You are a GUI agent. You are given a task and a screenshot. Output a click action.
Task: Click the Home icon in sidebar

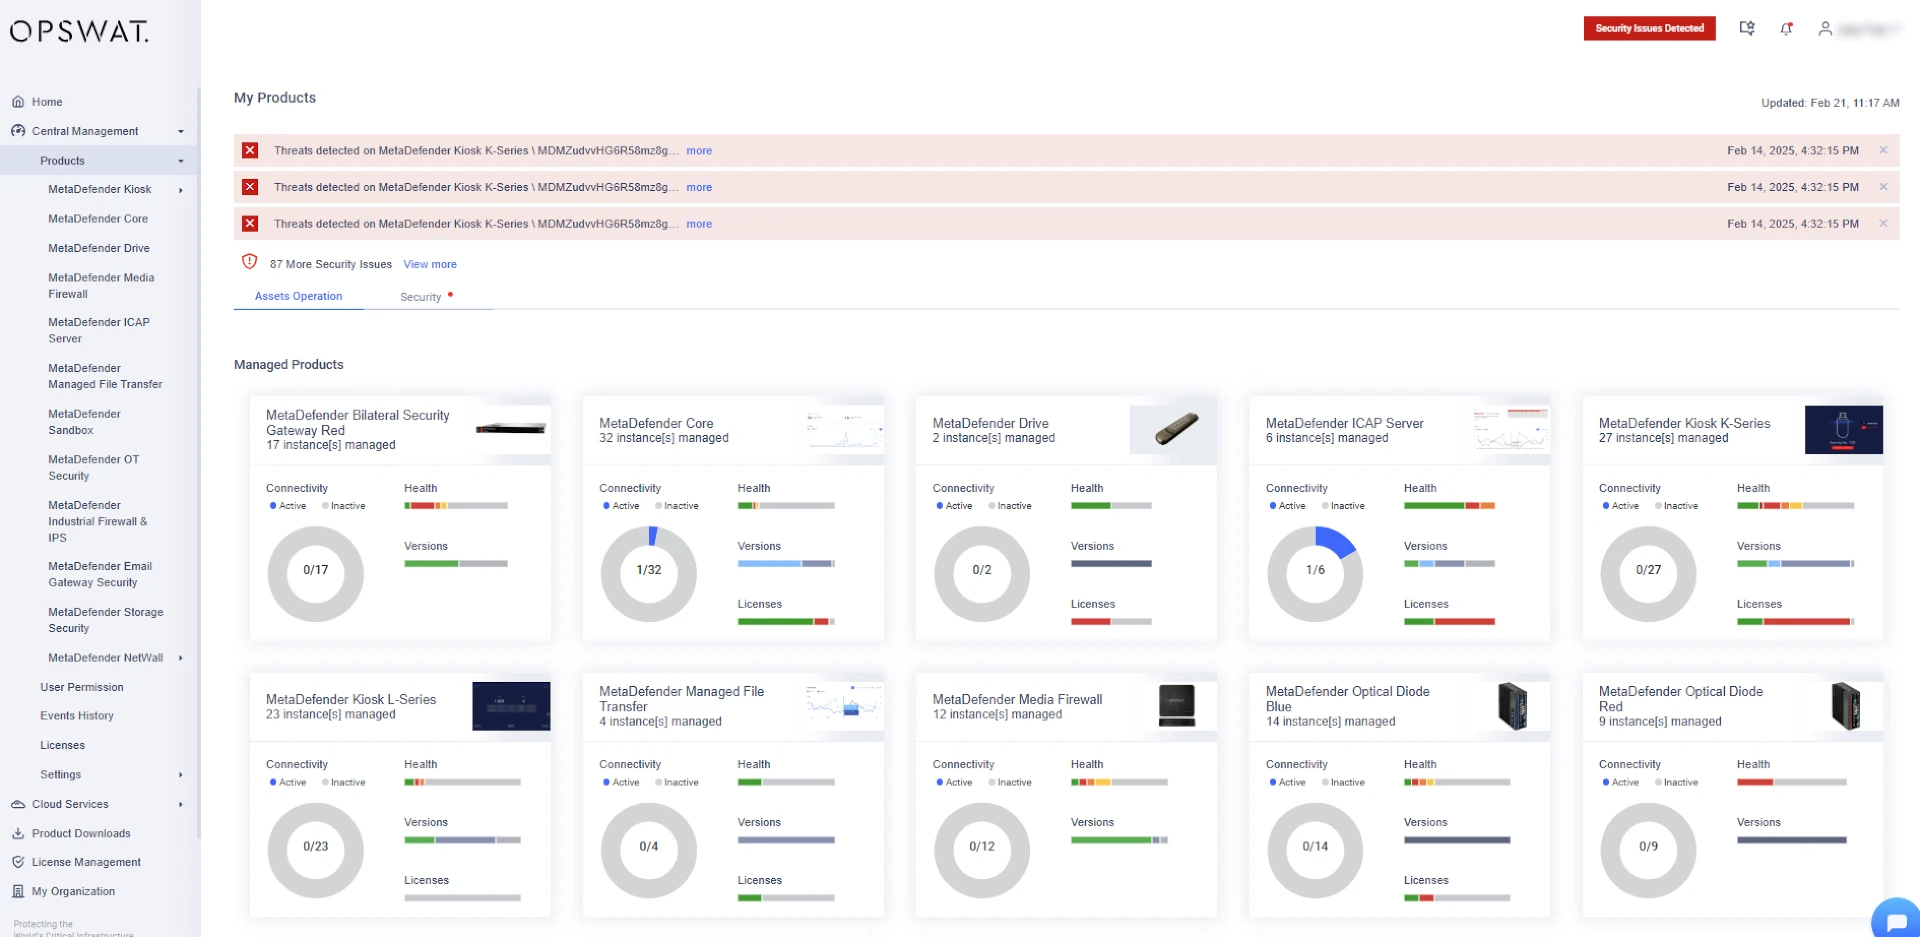[18, 102]
